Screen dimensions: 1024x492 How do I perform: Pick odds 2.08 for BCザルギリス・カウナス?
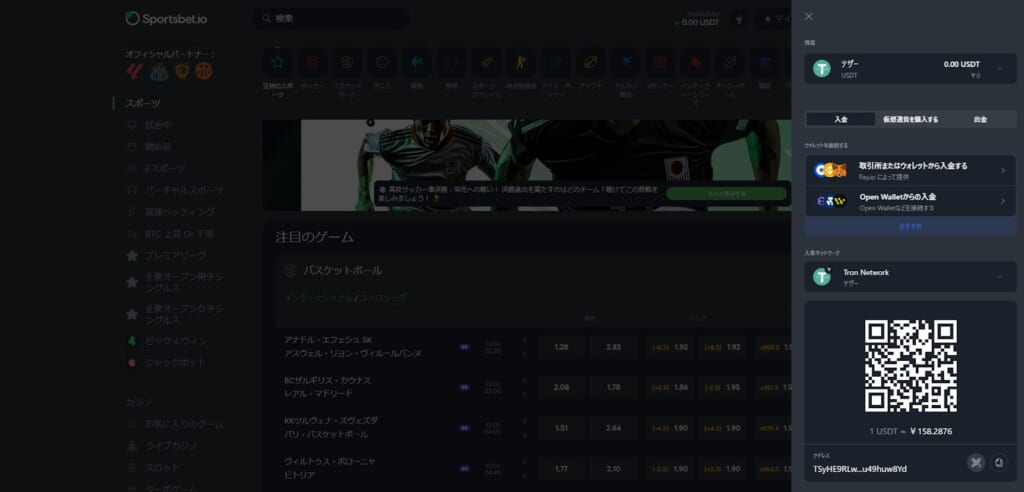[561, 387]
